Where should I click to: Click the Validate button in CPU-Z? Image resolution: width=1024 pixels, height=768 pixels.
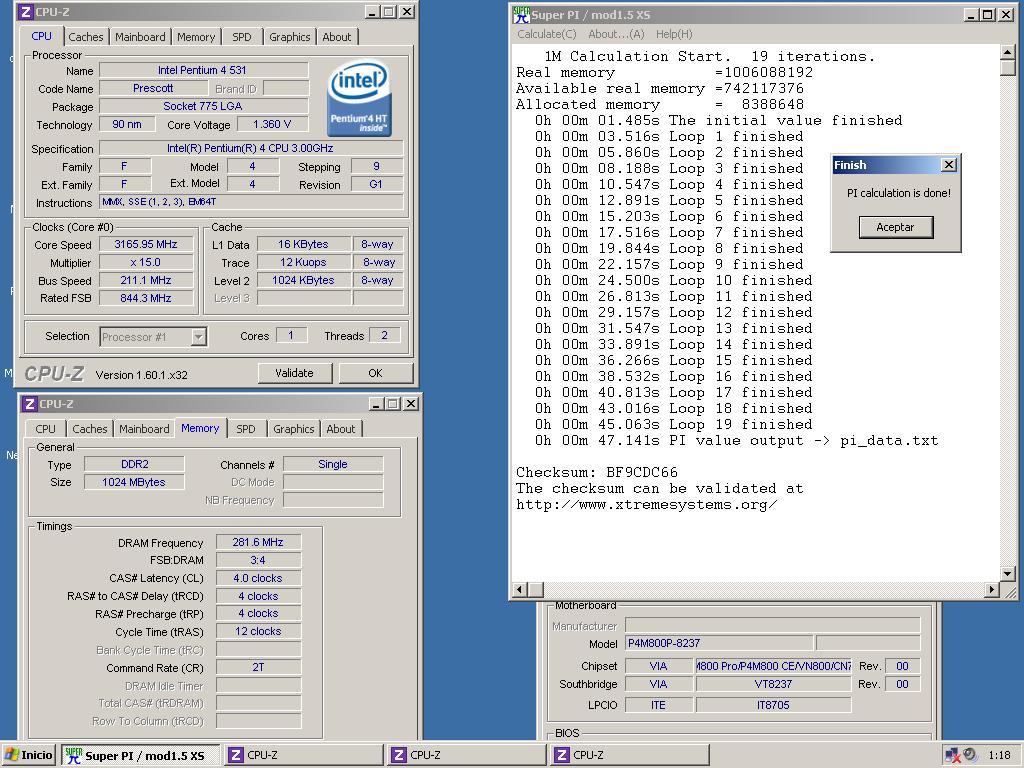295,373
